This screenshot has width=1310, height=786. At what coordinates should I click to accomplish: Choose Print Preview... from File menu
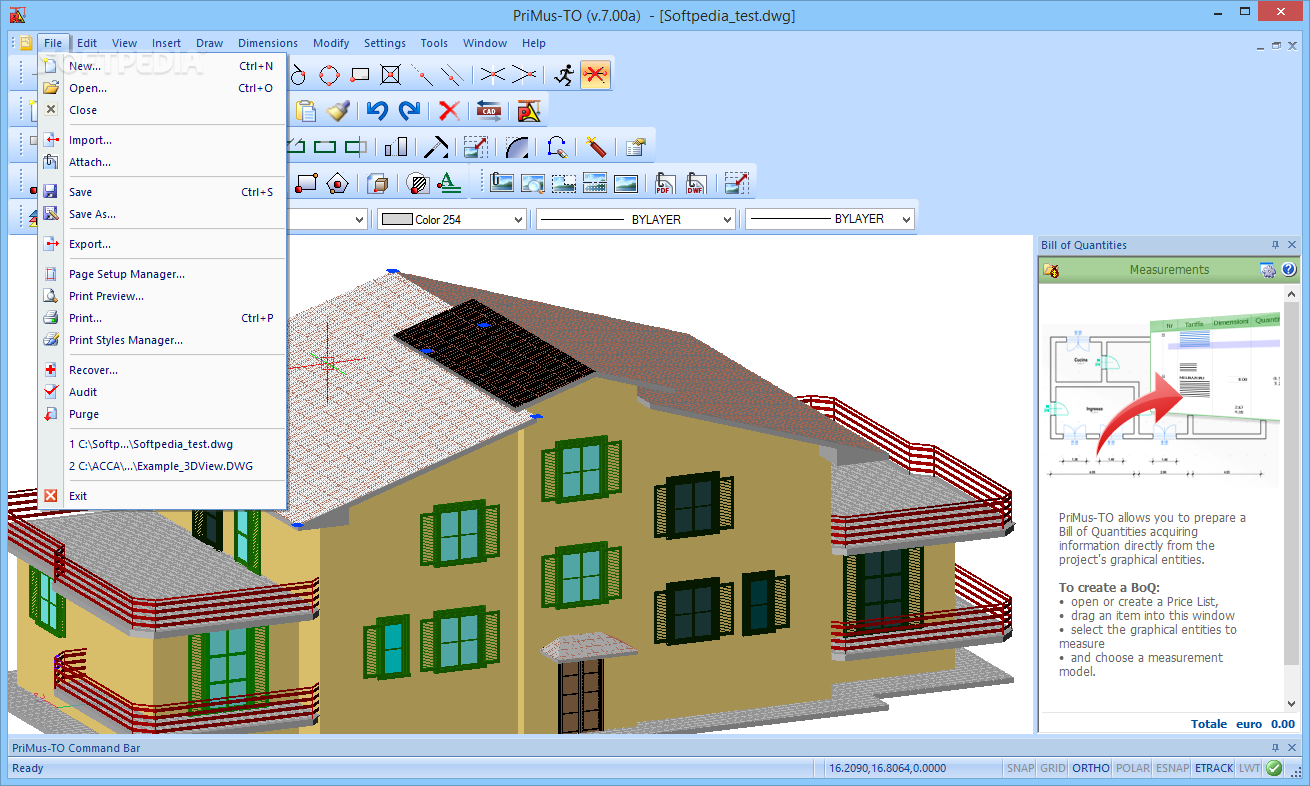point(163,296)
